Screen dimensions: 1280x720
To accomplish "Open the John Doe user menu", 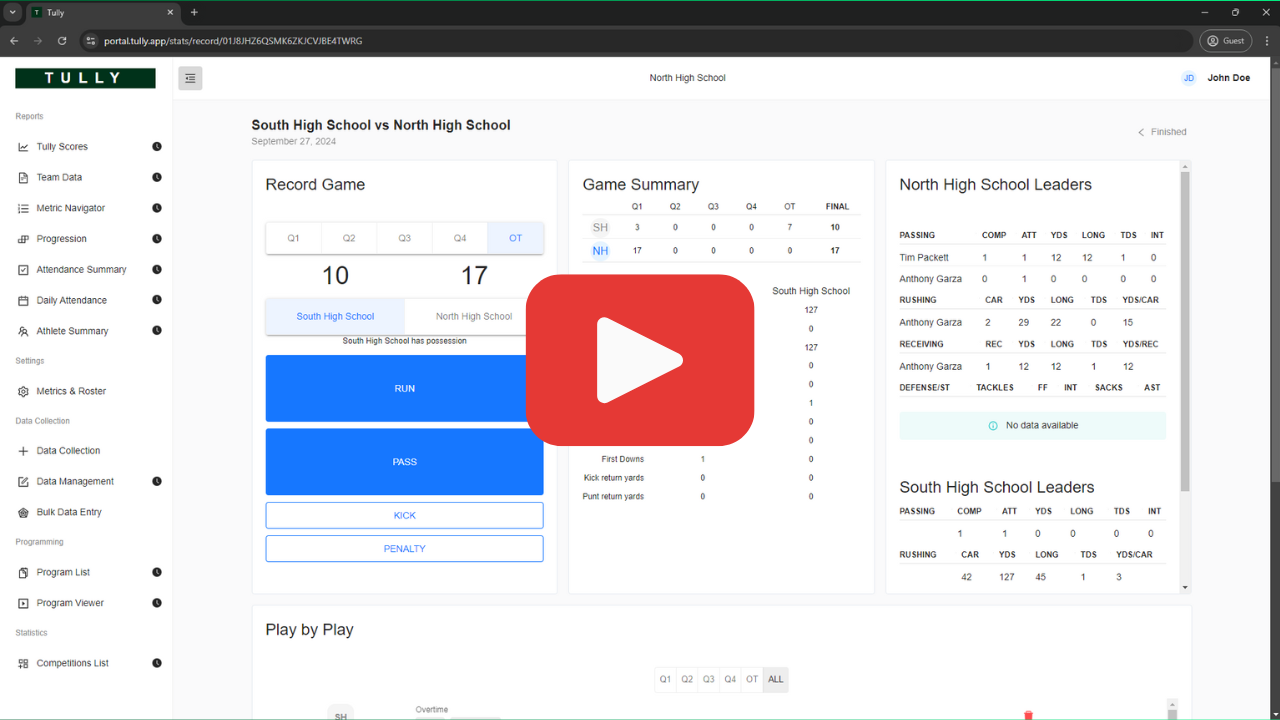I will (1228, 78).
